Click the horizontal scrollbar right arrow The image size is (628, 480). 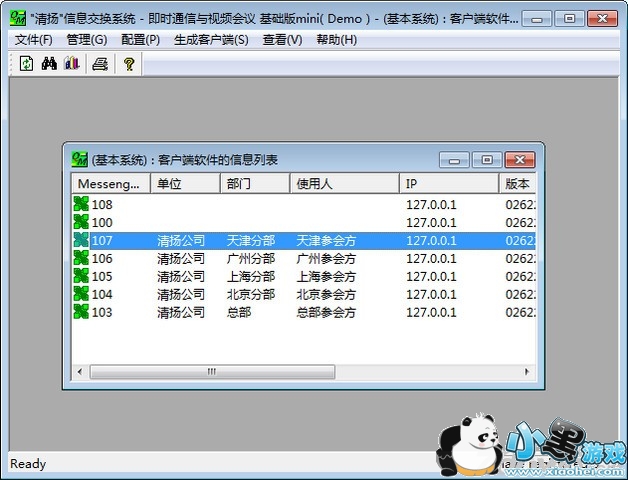coord(527,372)
